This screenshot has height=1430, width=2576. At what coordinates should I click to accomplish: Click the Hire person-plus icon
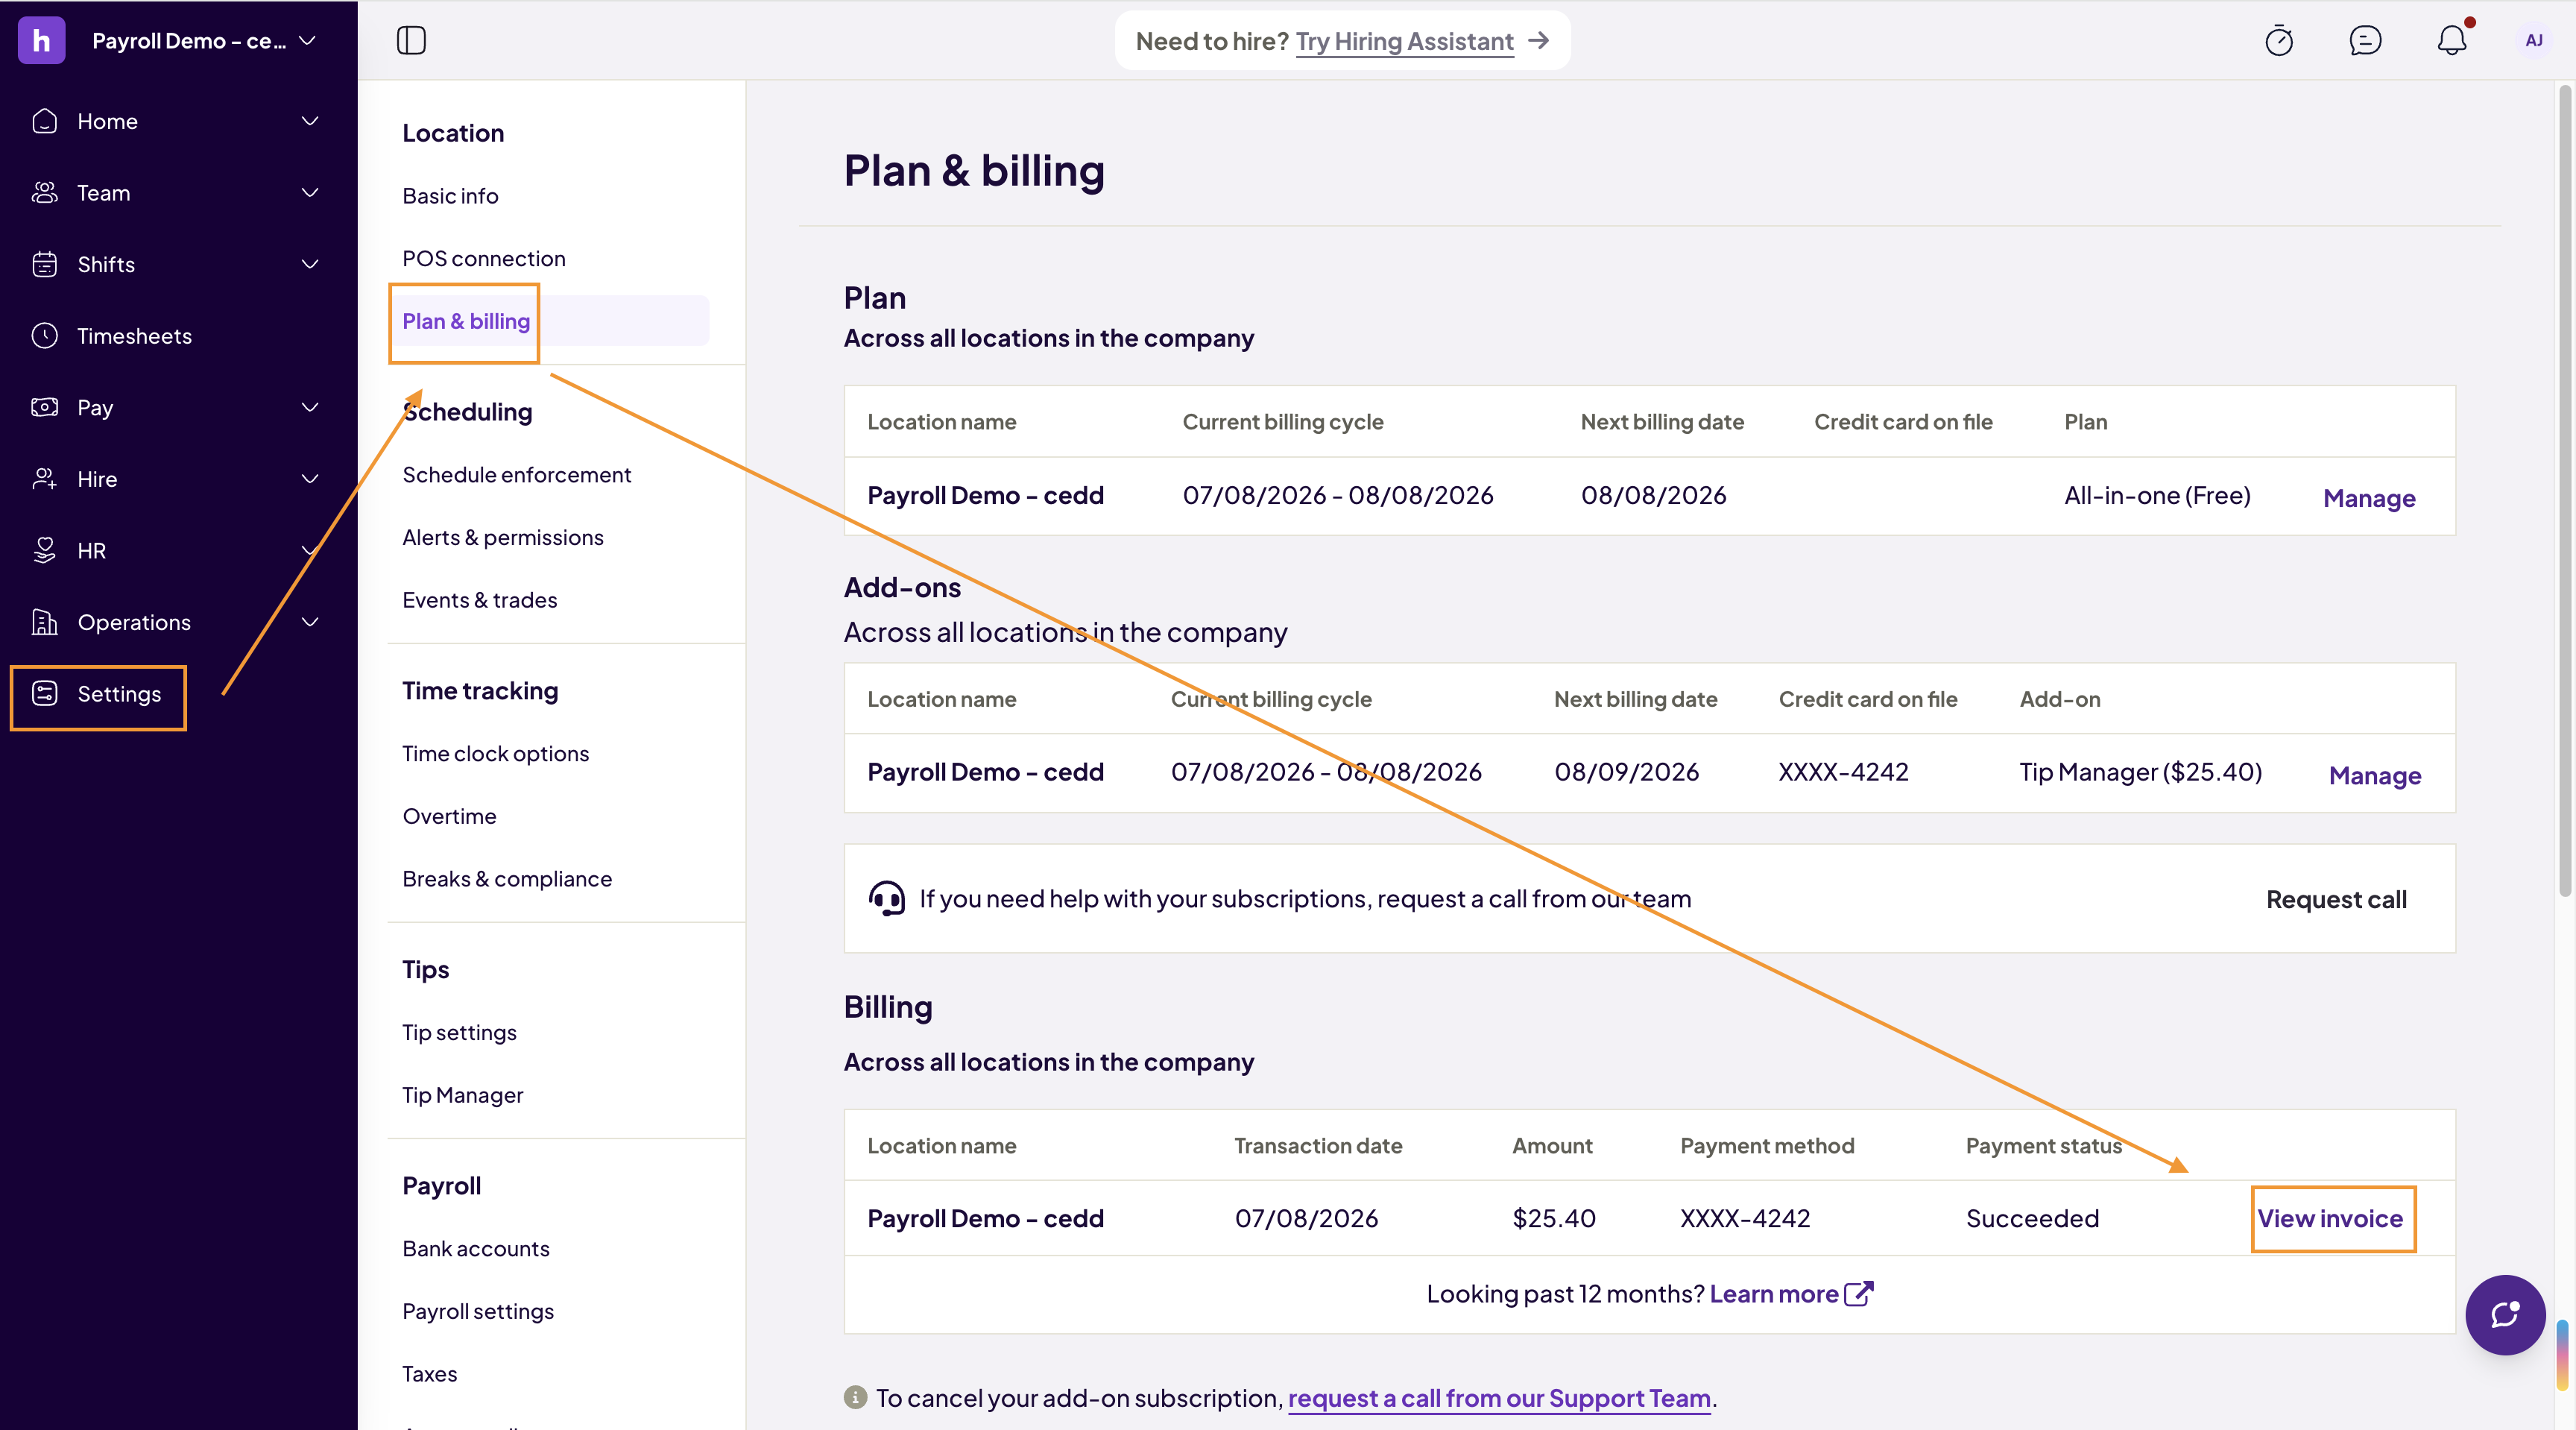coord(45,479)
